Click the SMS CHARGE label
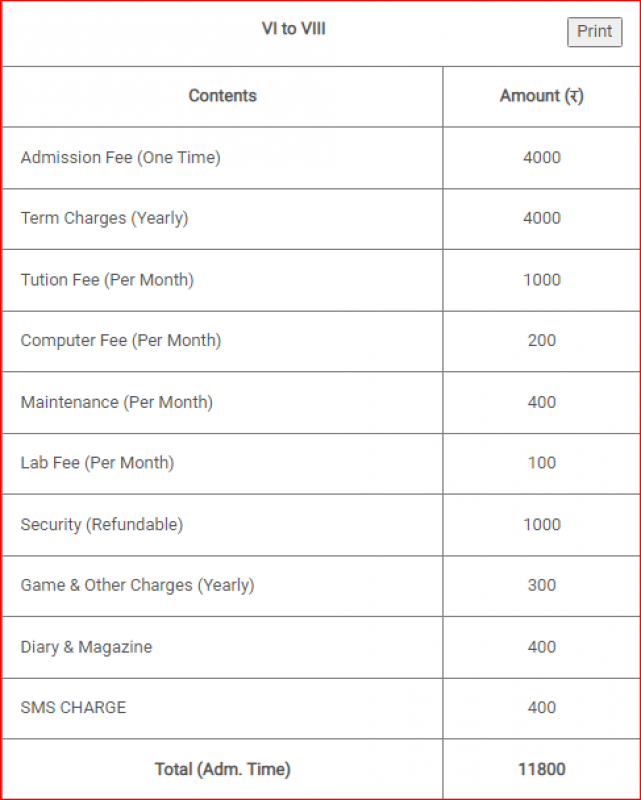 (73, 708)
